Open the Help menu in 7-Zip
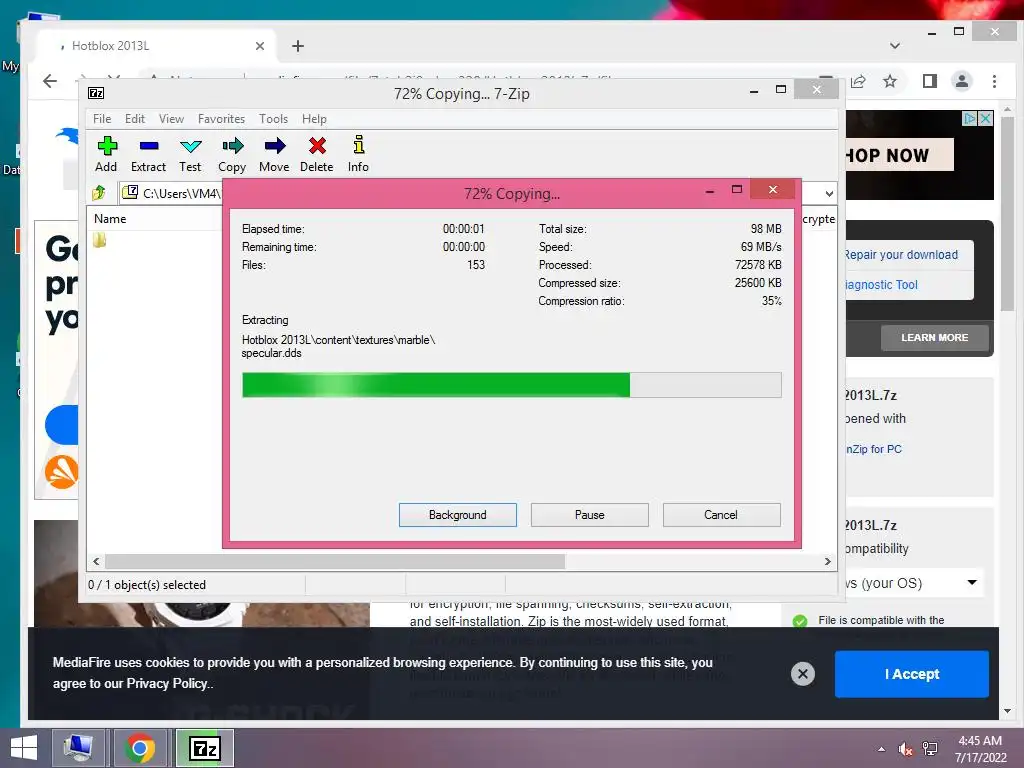This screenshot has height=768, width=1024. (x=314, y=119)
